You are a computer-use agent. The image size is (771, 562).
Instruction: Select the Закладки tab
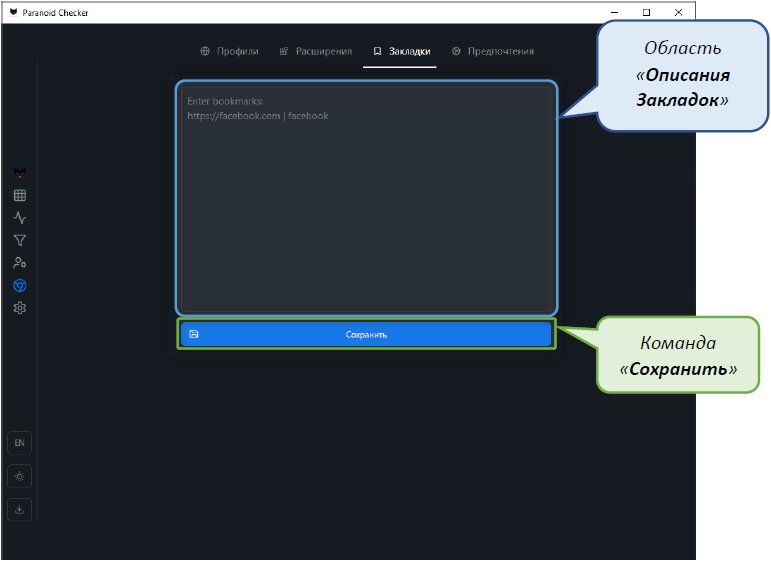[400, 51]
